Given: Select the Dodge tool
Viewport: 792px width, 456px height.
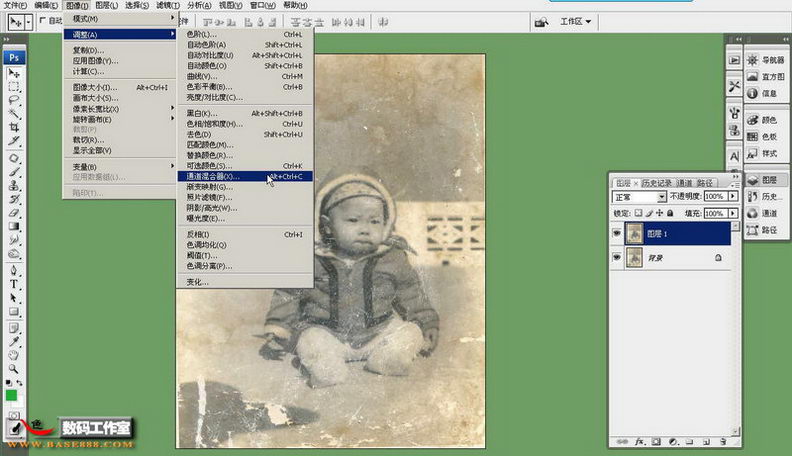Looking at the screenshot, I should coord(14,253).
